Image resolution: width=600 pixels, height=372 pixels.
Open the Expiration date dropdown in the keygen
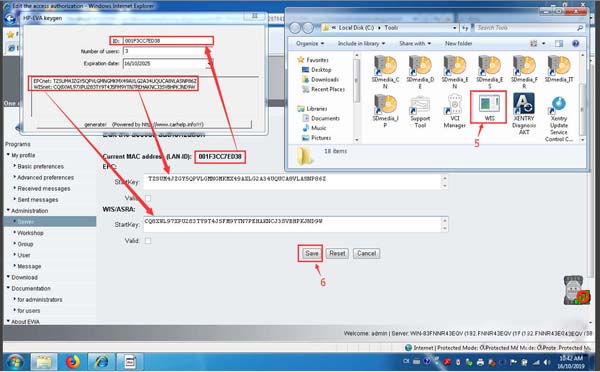(209, 64)
